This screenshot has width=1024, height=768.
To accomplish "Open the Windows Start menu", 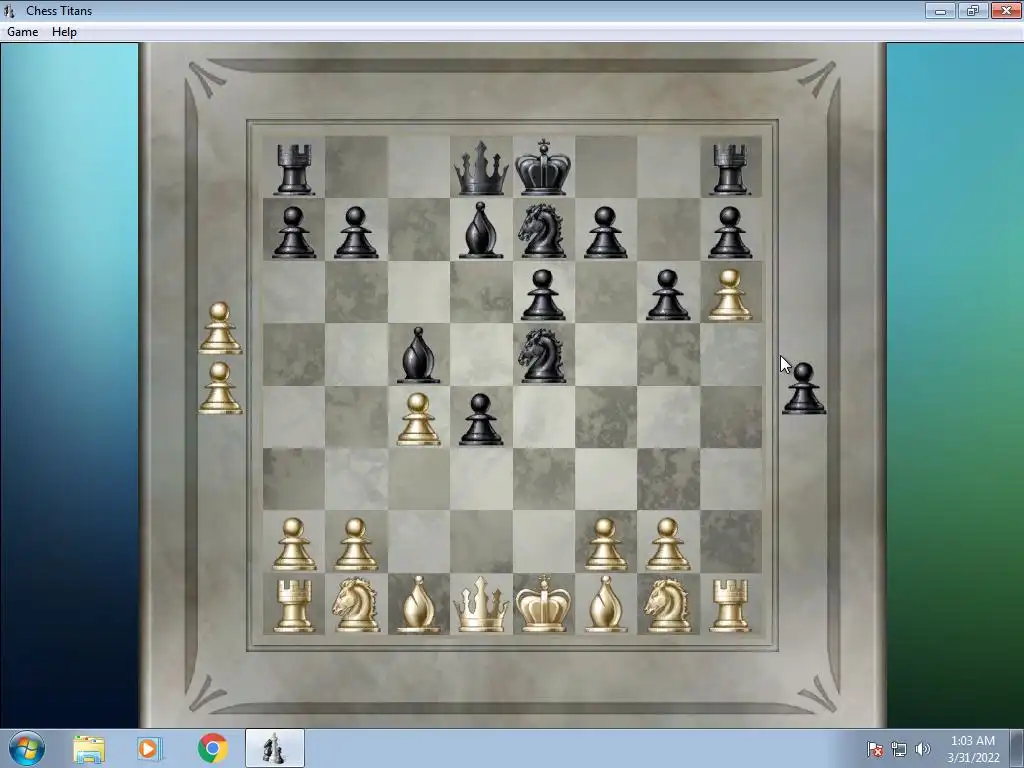I will [27, 748].
